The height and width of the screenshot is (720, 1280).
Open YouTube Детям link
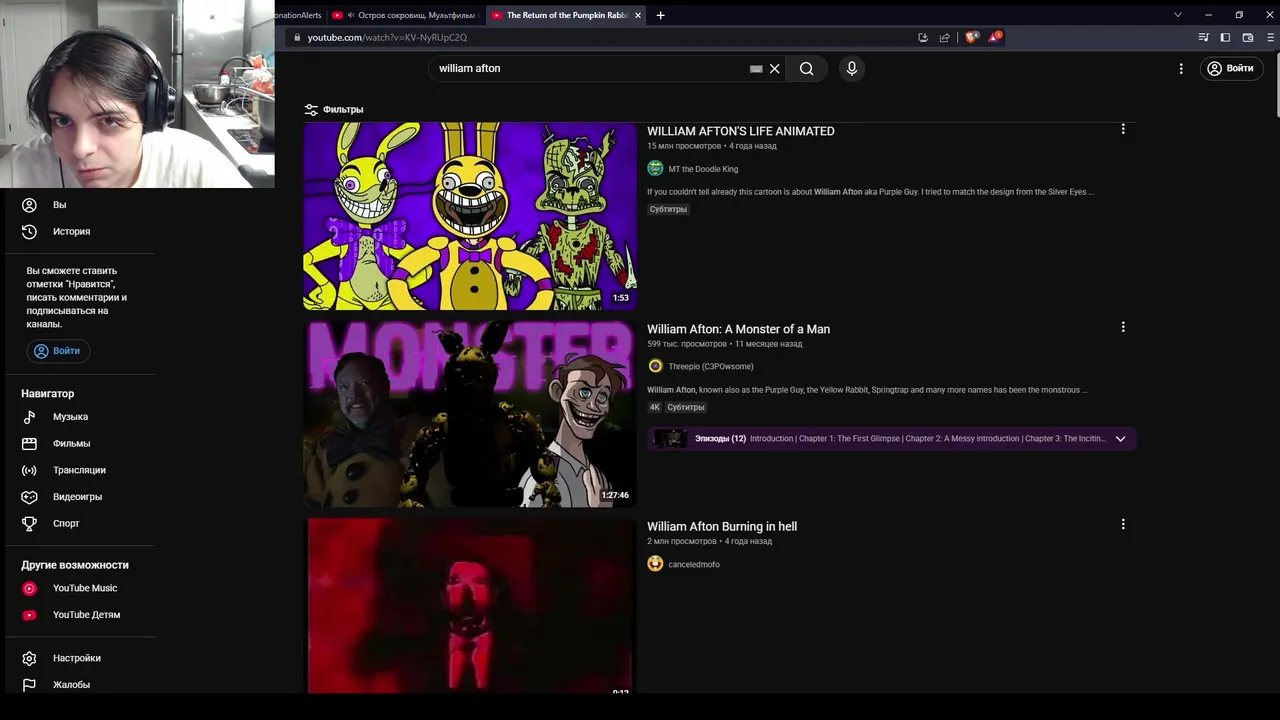click(x=80, y=614)
